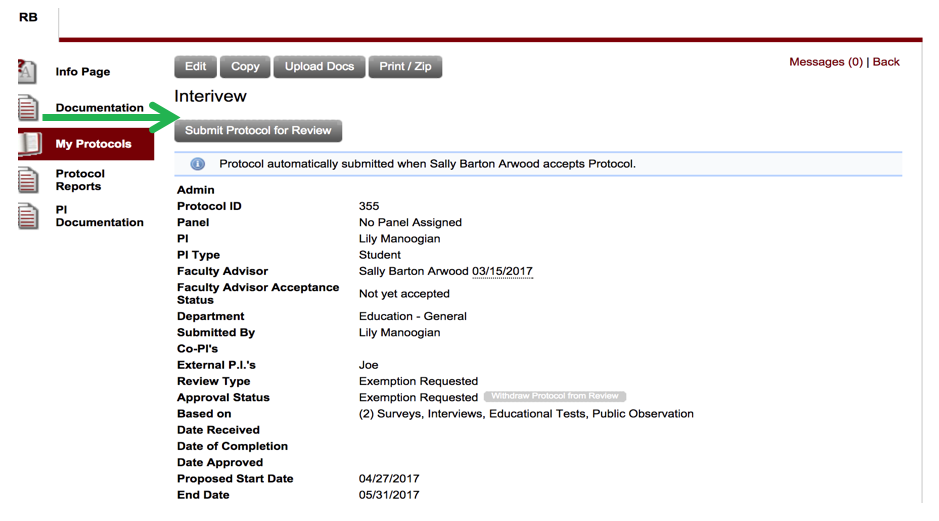The image size is (939, 521).
Task: Click the Upload Docs button
Action: pyautogui.click(x=319, y=67)
